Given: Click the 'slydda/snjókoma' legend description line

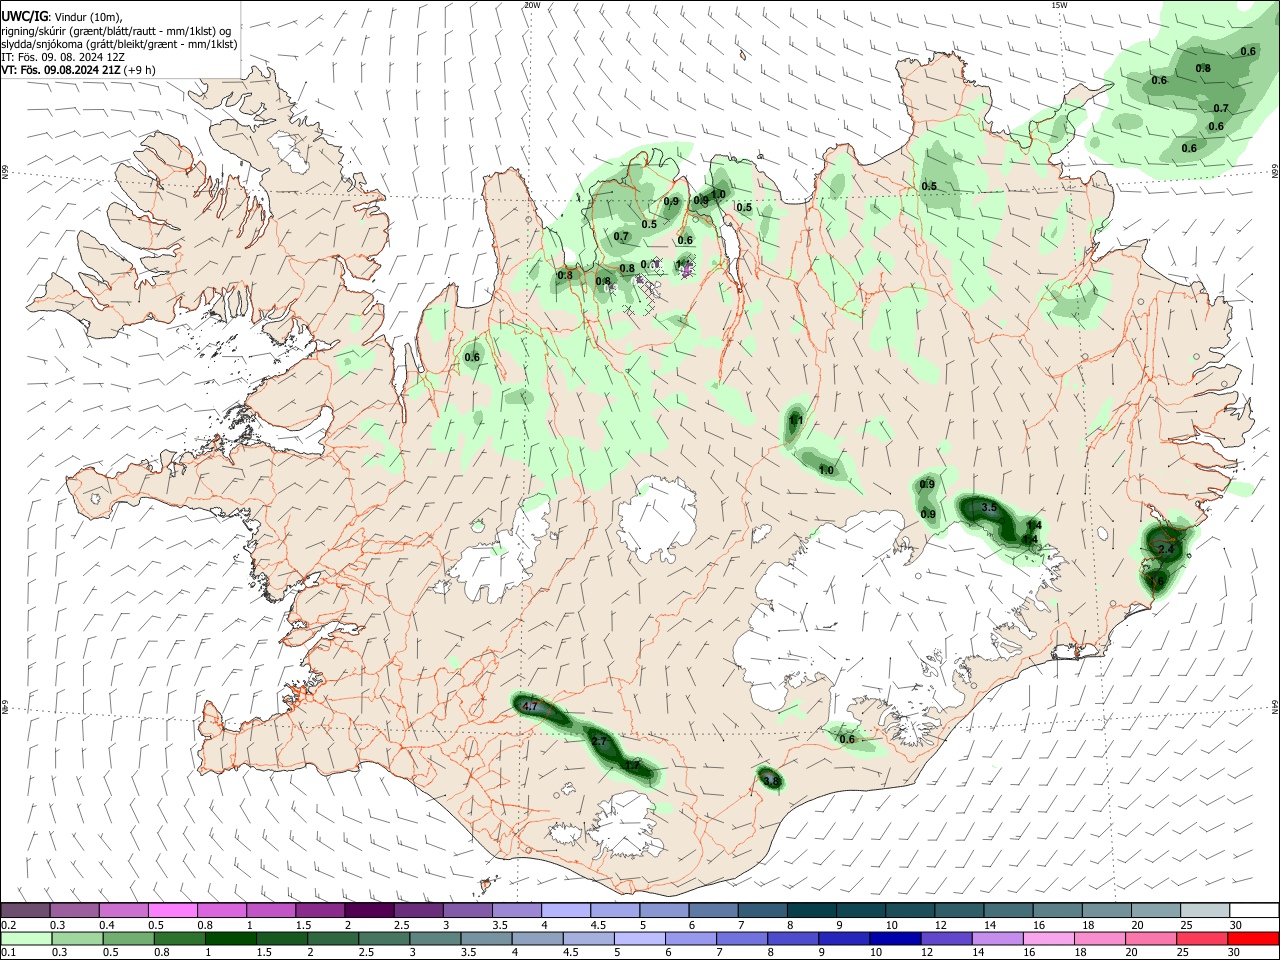Looking at the screenshot, I should (x=120, y=44).
